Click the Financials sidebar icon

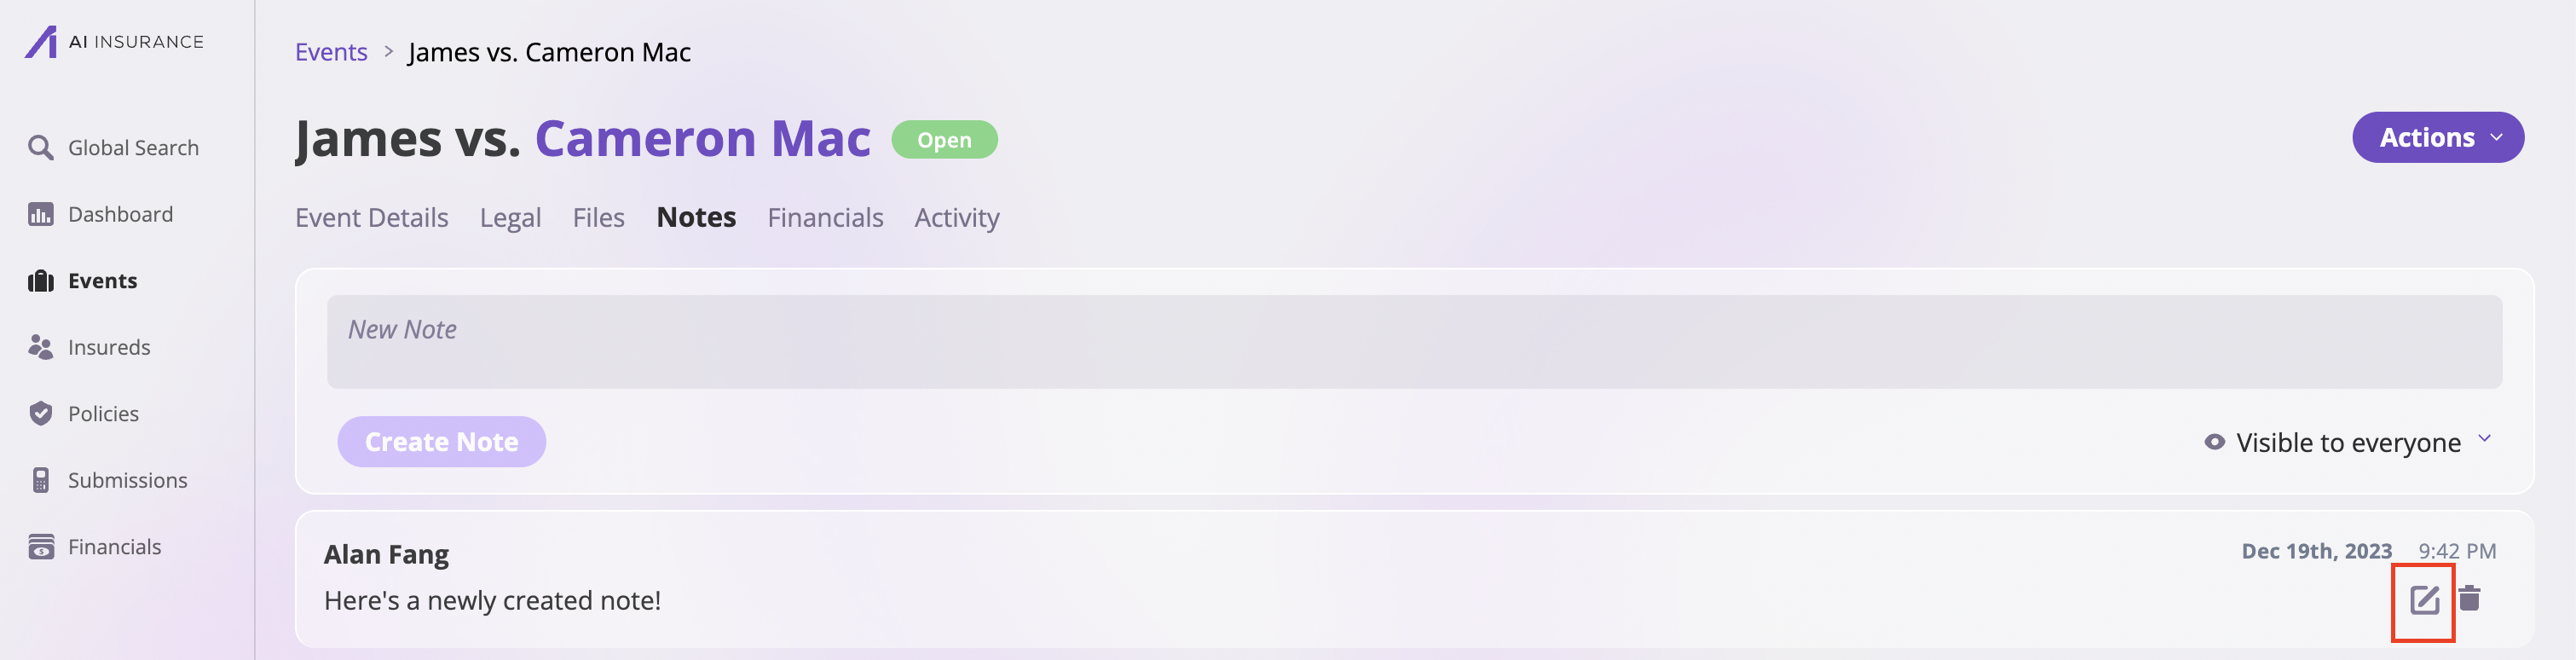(x=40, y=547)
